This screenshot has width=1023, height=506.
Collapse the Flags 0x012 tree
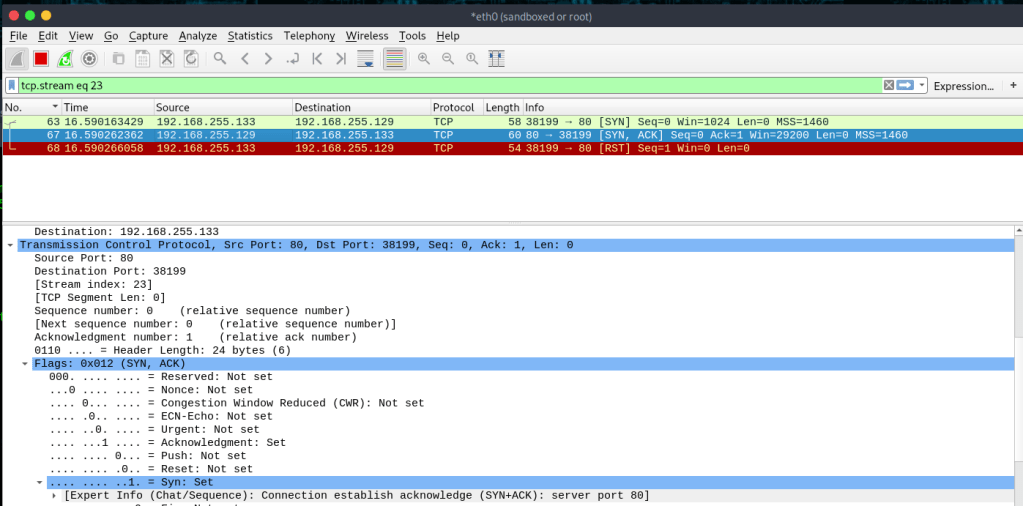tap(25, 364)
